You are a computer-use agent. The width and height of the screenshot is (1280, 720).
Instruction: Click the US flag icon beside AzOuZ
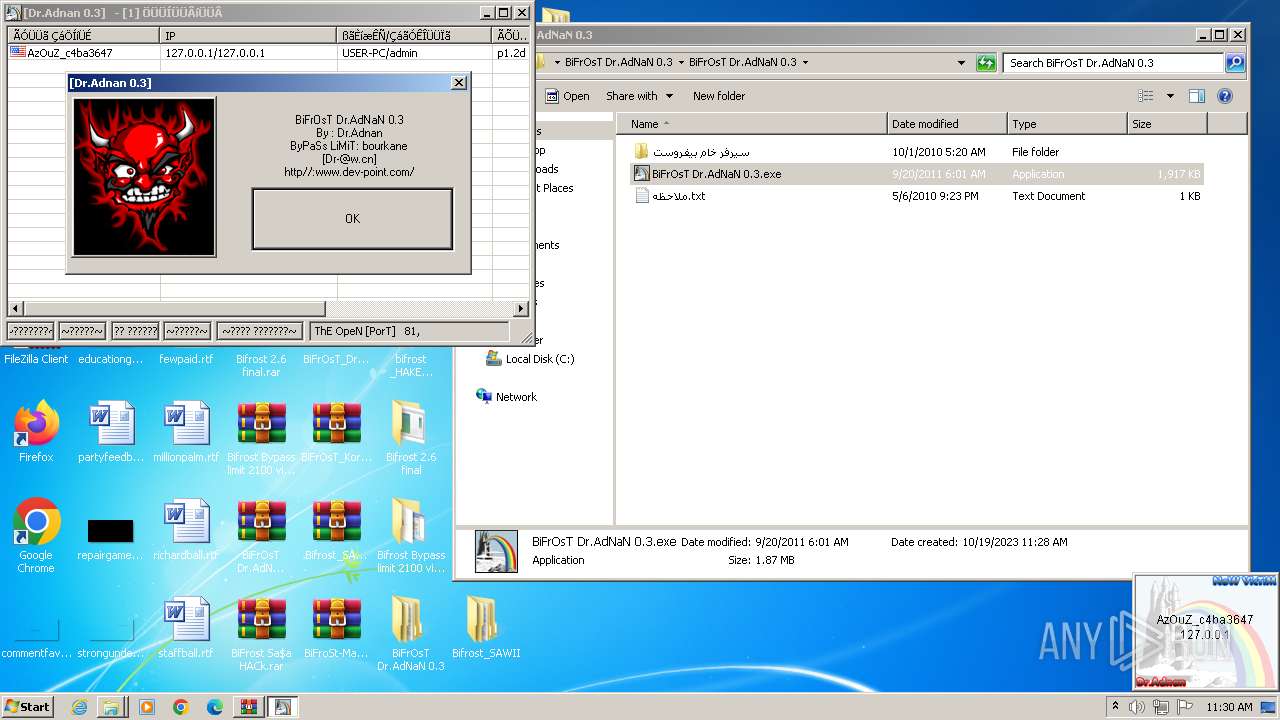coord(18,53)
